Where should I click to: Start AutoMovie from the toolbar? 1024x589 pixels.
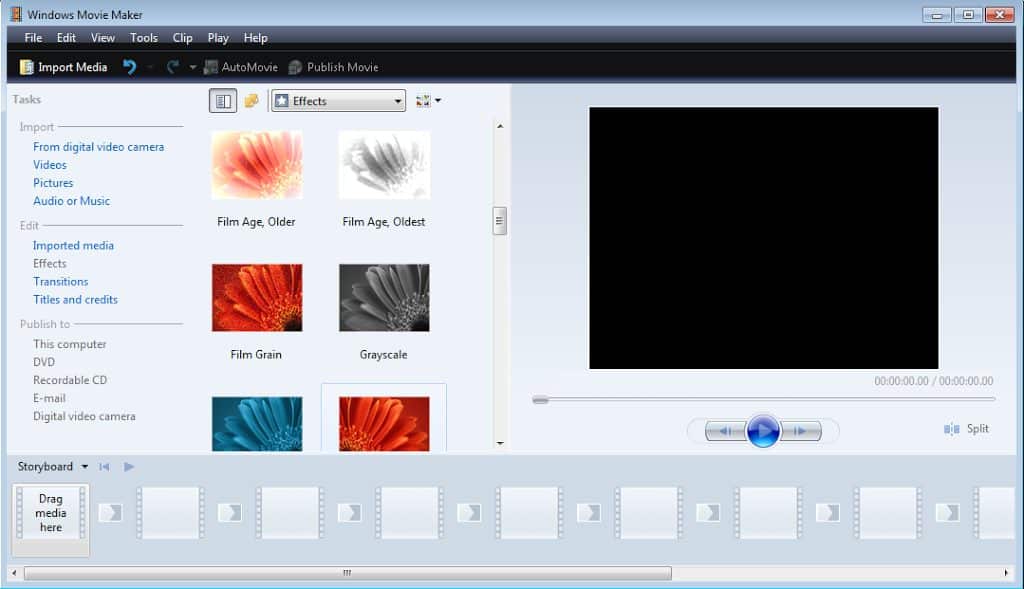coord(240,67)
